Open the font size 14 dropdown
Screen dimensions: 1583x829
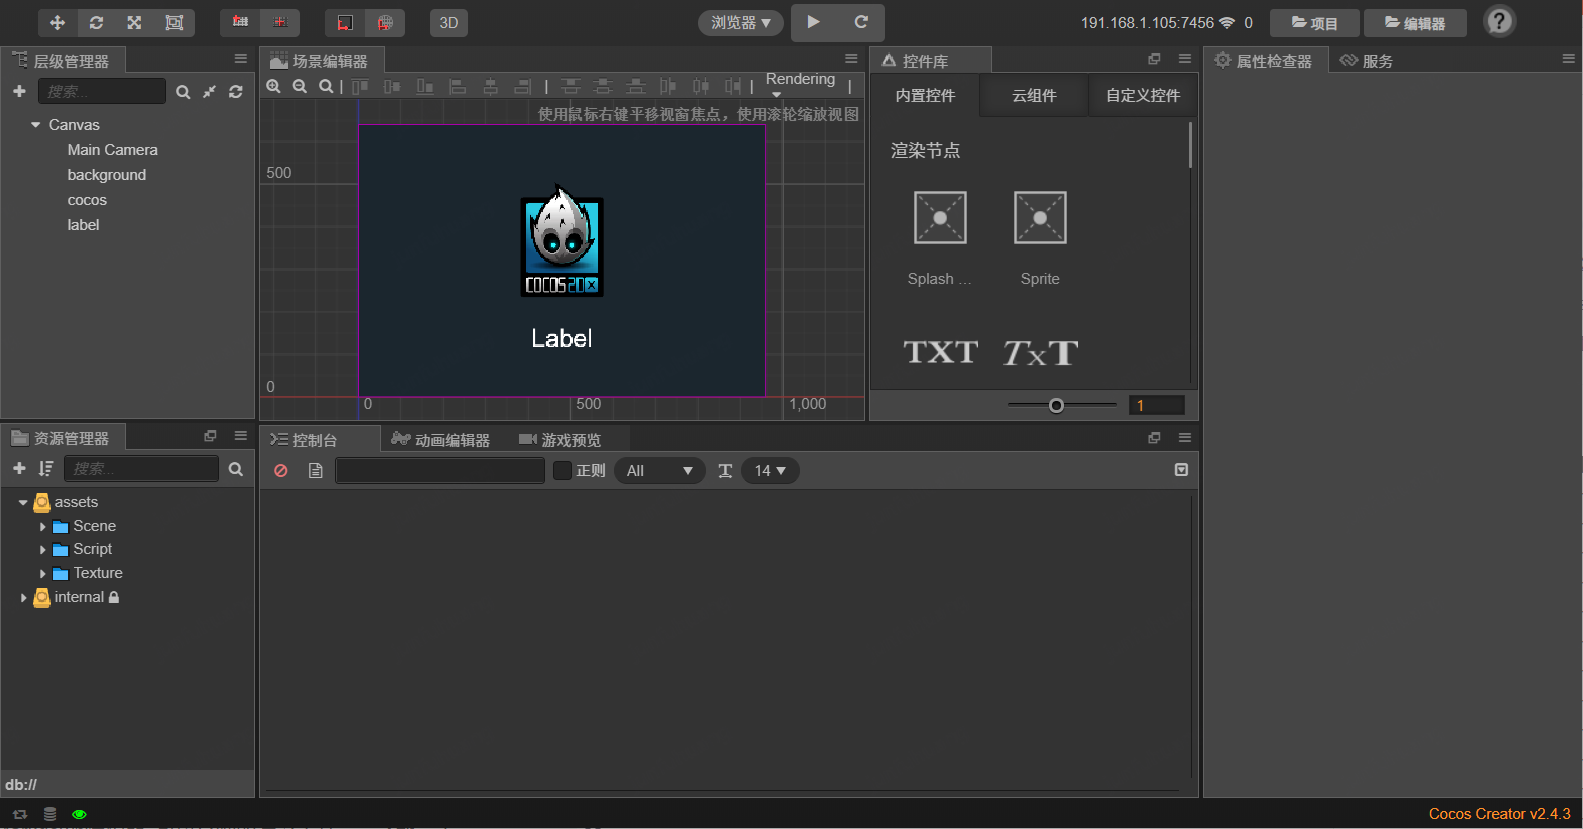tap(770, 470)
